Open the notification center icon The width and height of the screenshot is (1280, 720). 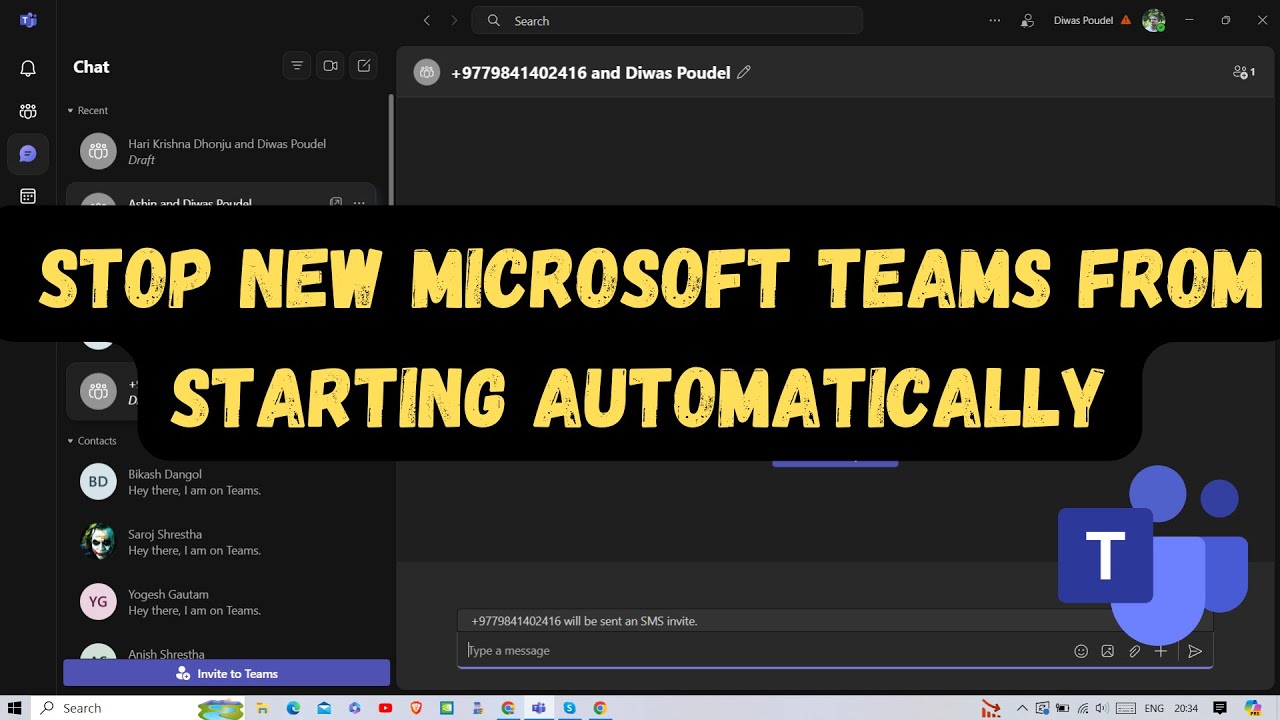pos(1220,708)
